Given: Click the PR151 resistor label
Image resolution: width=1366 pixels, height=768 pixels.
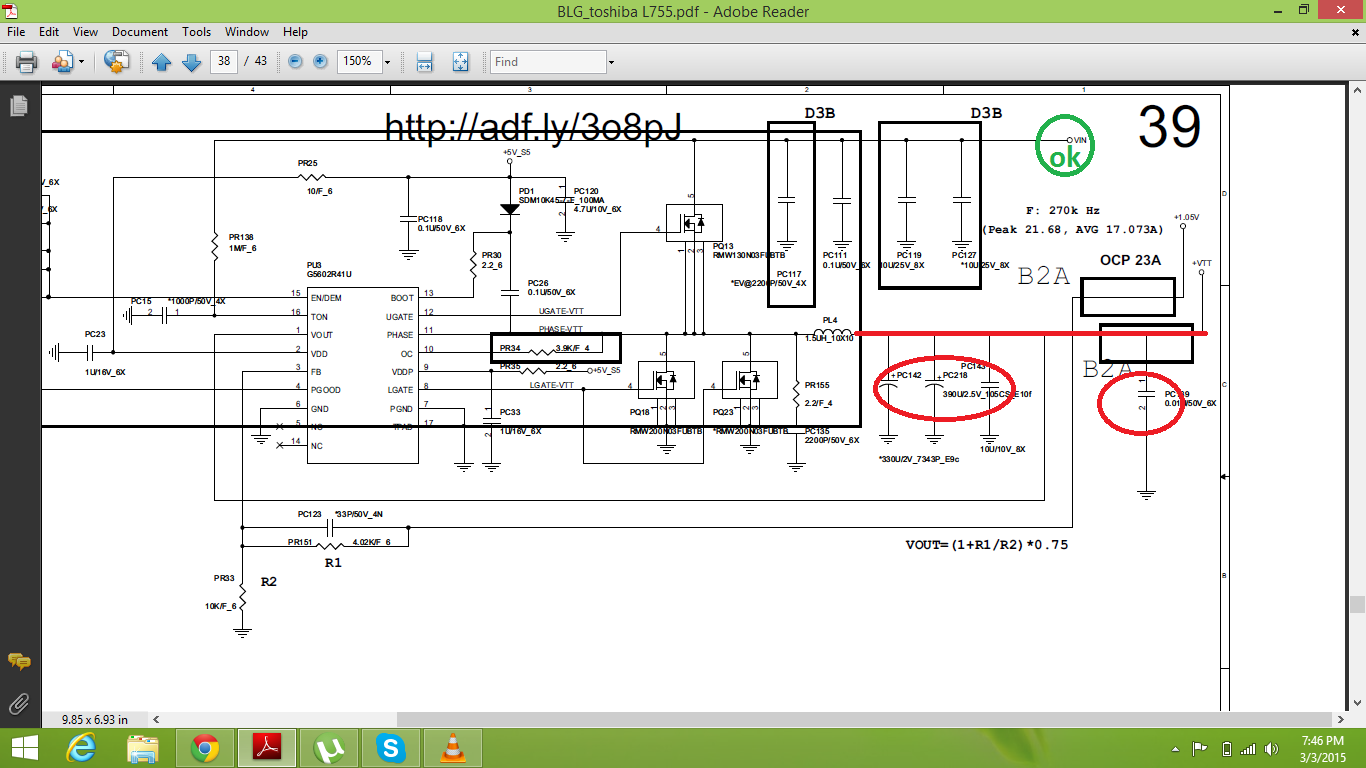Looking at the screenshot, I should (x=301, y=542).
